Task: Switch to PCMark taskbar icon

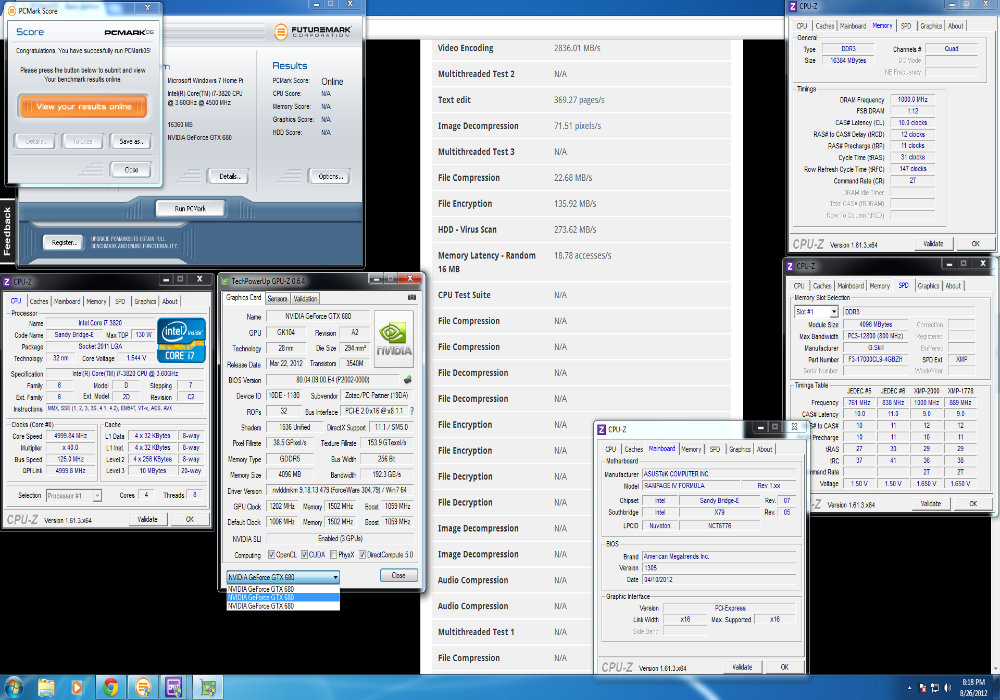Action: pos(143,687)
